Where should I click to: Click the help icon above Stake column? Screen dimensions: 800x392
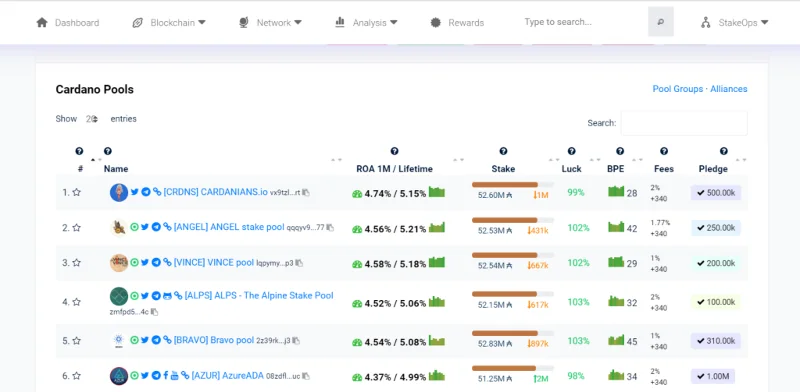pos(504,151)
